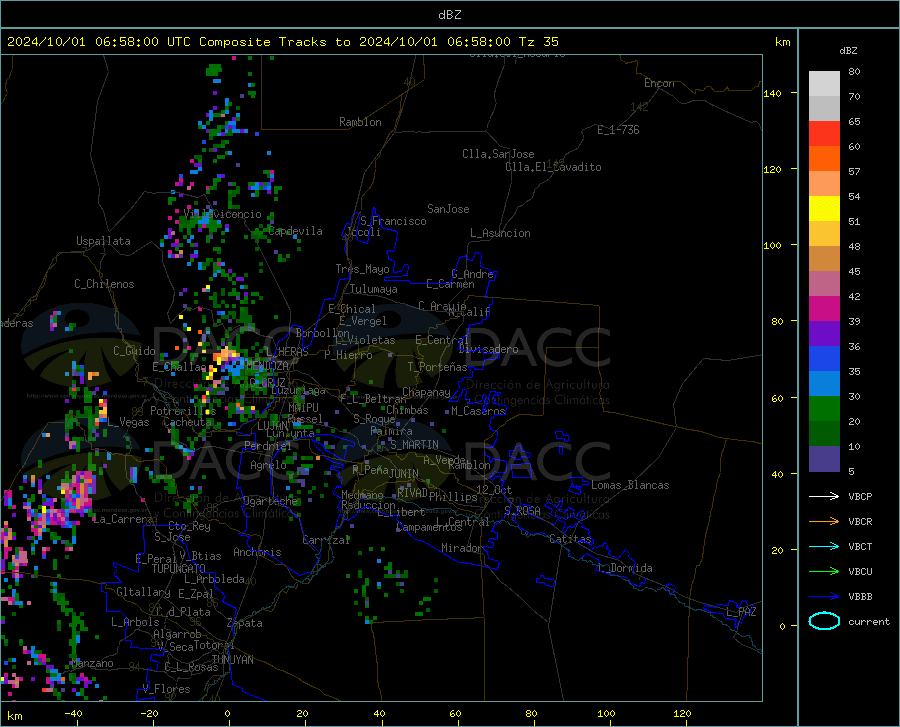Click the 'L_Asuncion' map label

pos(500,233)
